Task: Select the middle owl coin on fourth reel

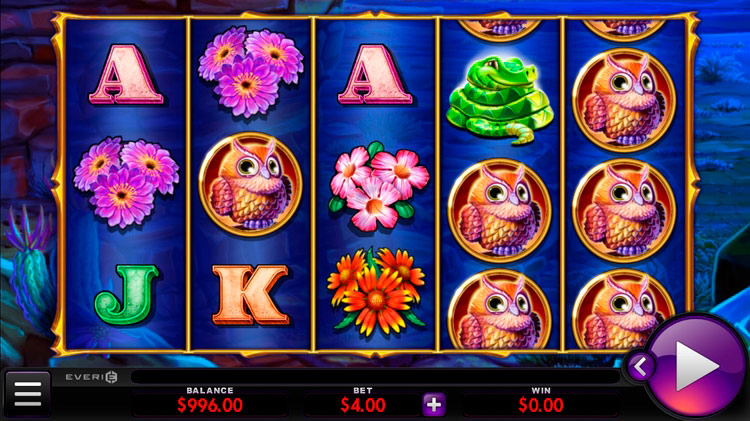Action: pos(500,210)
